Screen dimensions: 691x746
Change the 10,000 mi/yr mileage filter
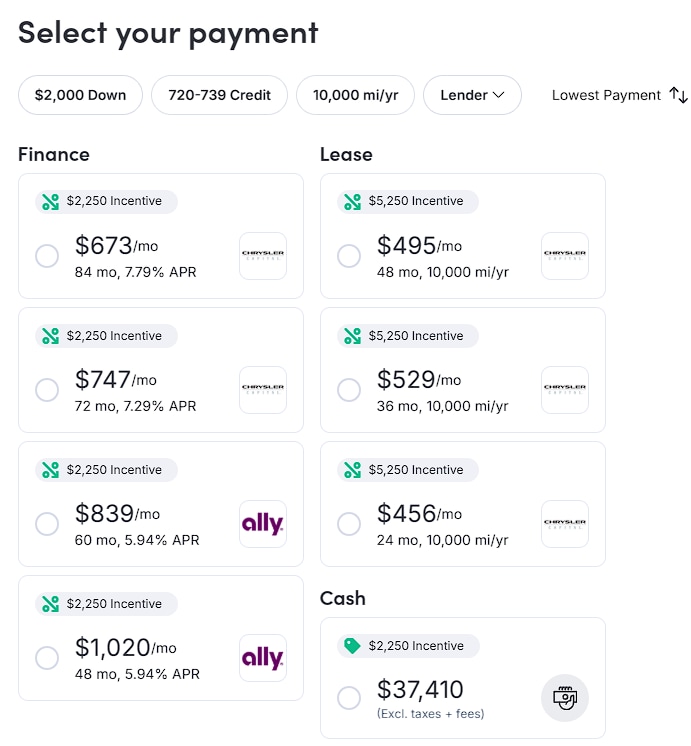(355, 95)
